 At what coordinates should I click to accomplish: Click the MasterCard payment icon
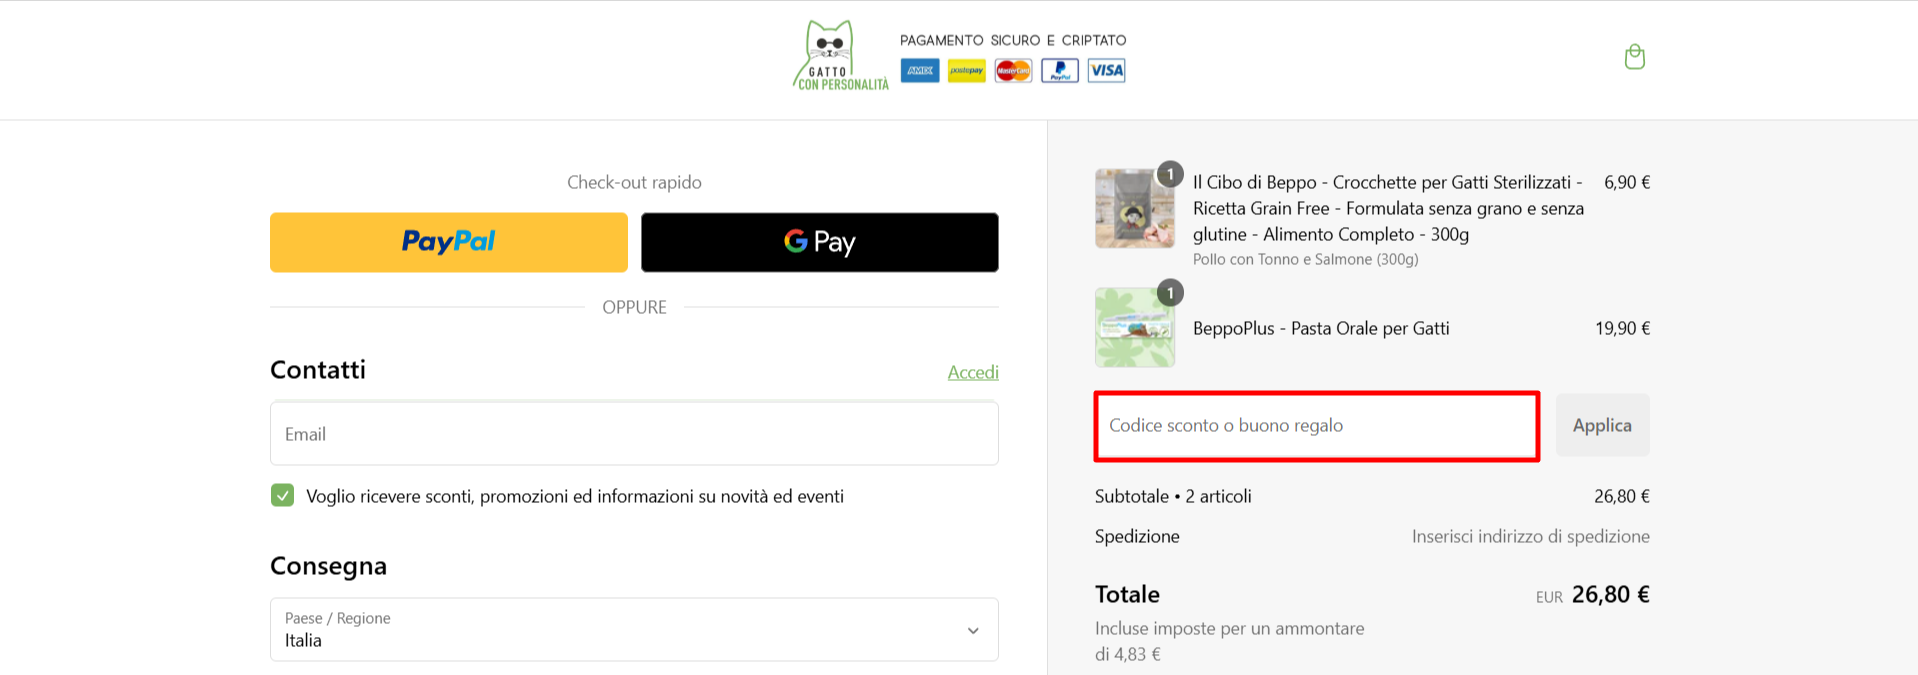1013,71
